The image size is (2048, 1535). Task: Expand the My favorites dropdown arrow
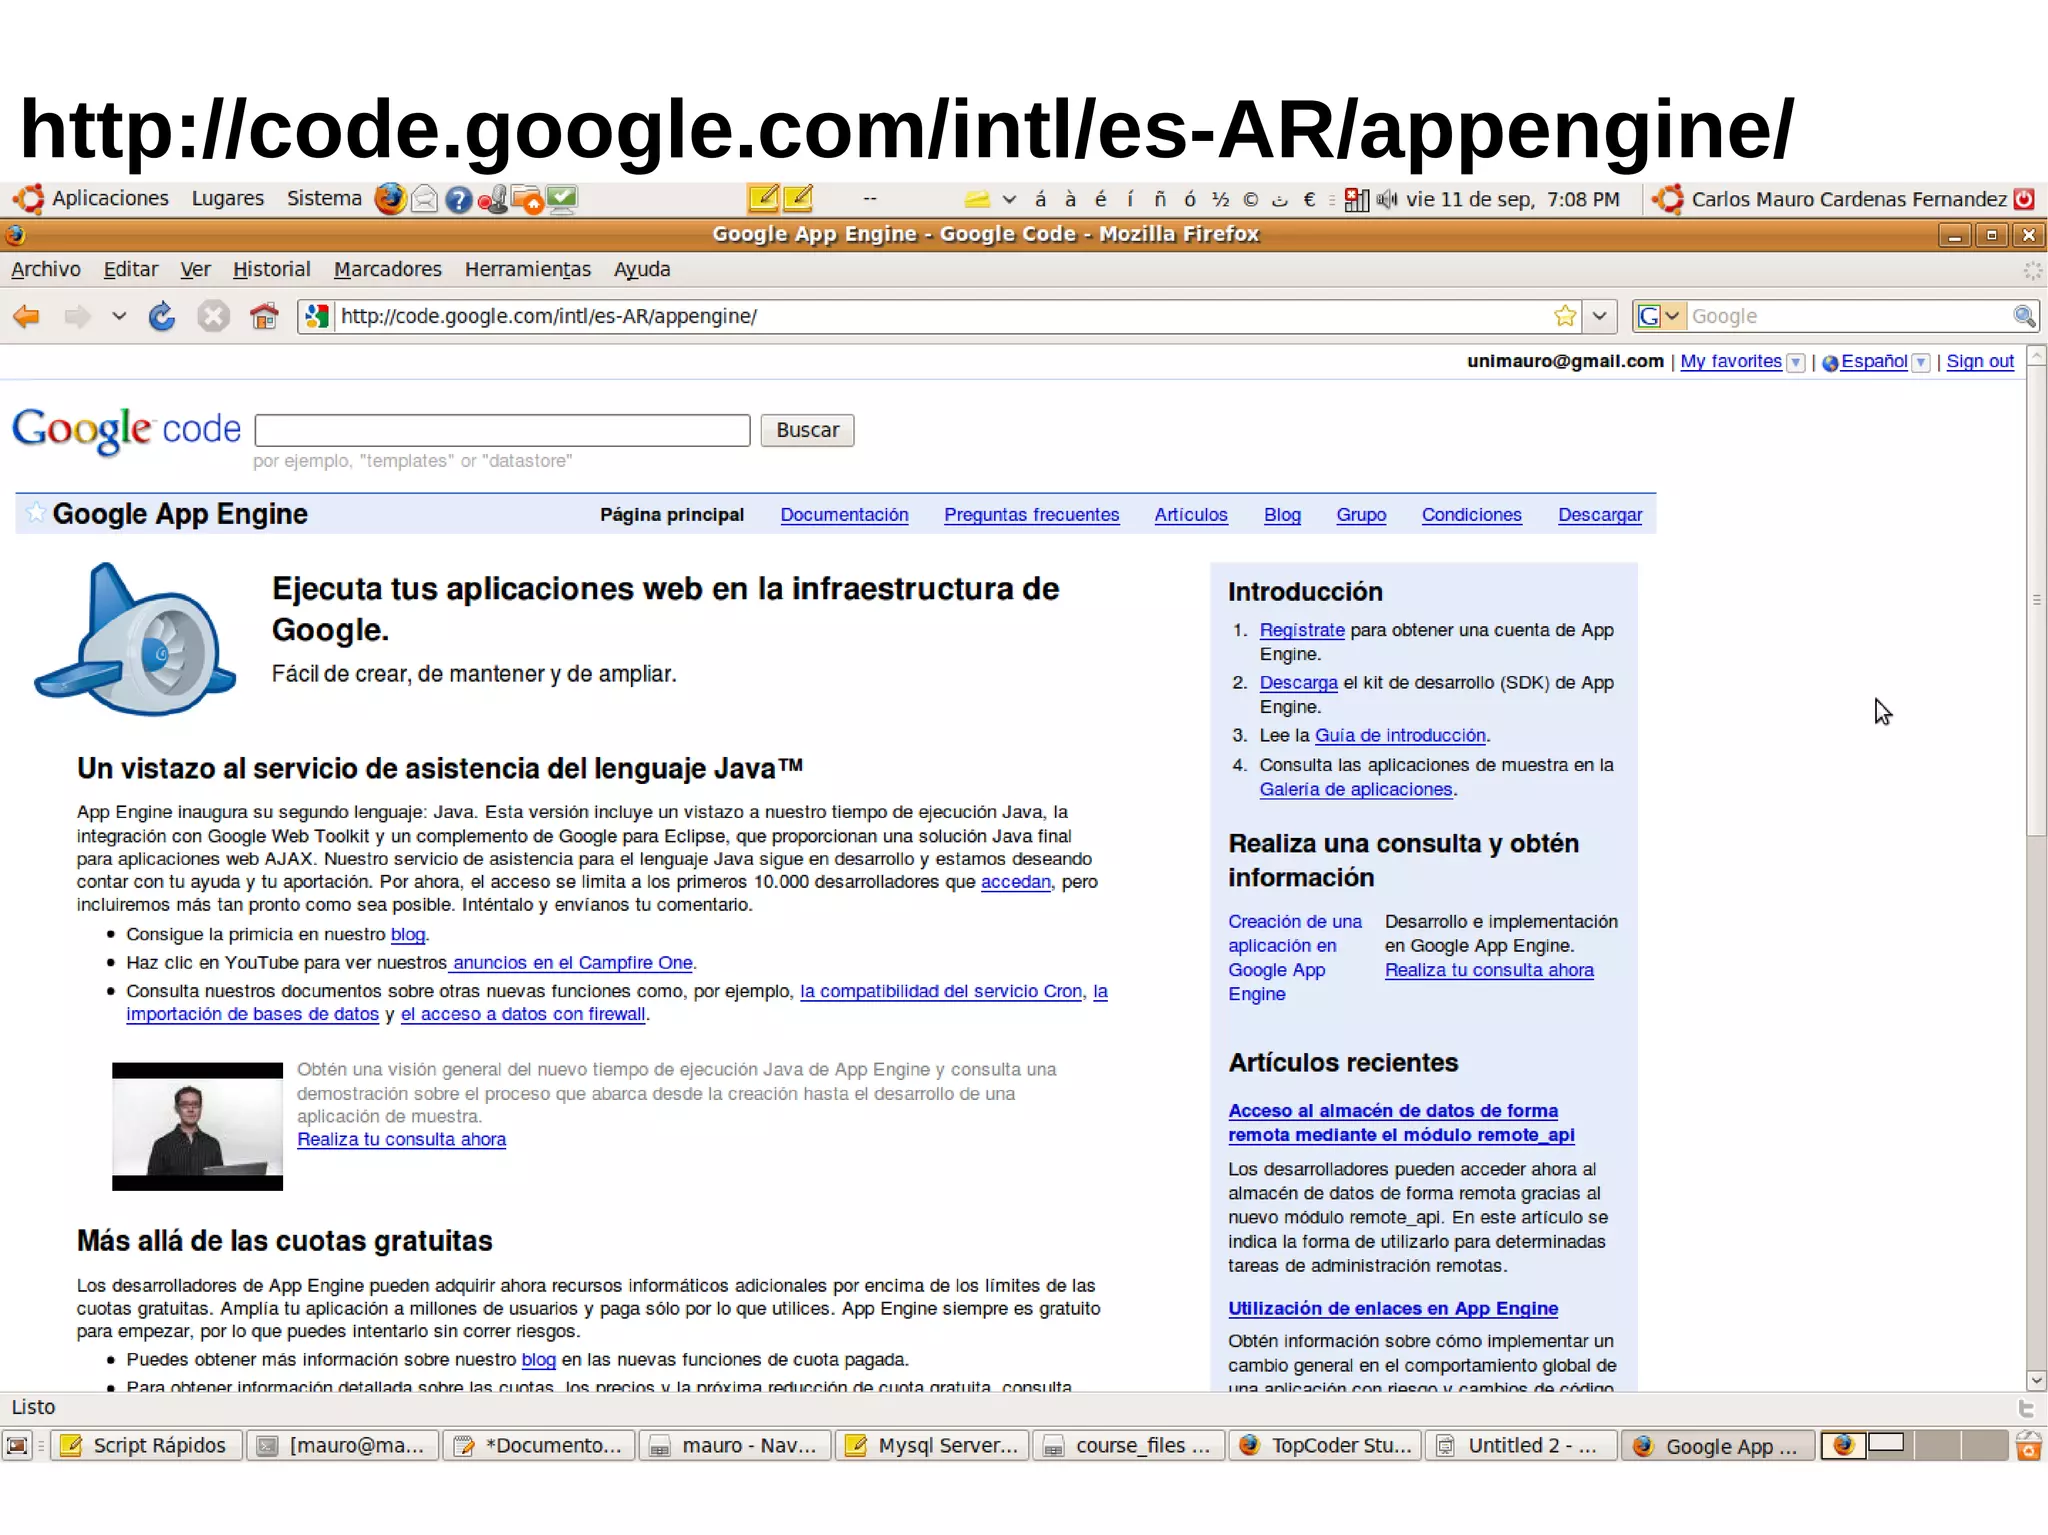[1796, 363]
